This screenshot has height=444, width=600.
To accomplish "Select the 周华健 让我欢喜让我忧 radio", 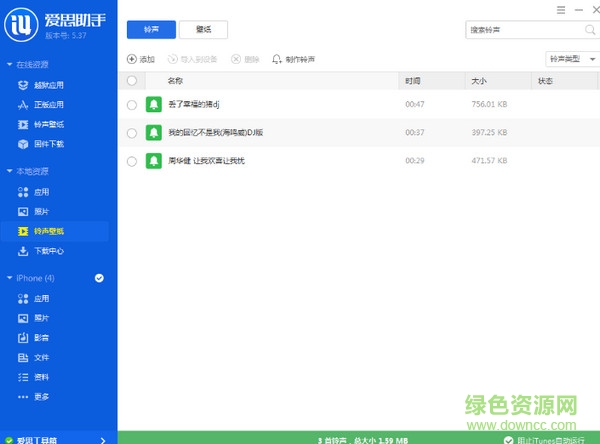I will [x=132, y=160].
